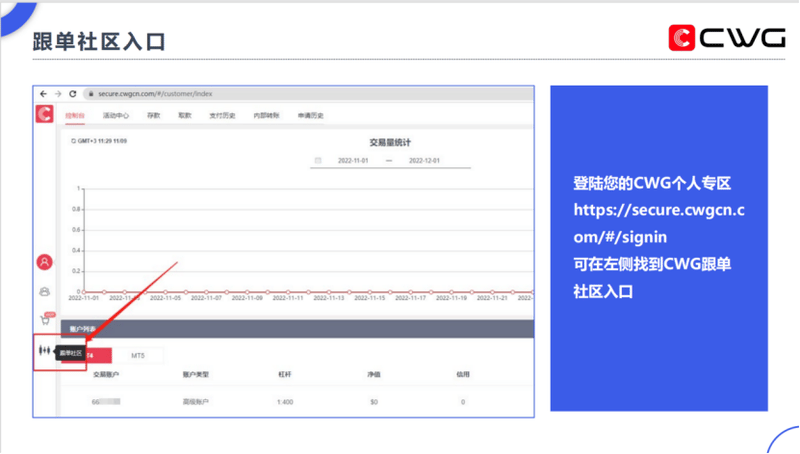
Task: Click the CWG logo on the slide
Action: (x=727, y=38)
